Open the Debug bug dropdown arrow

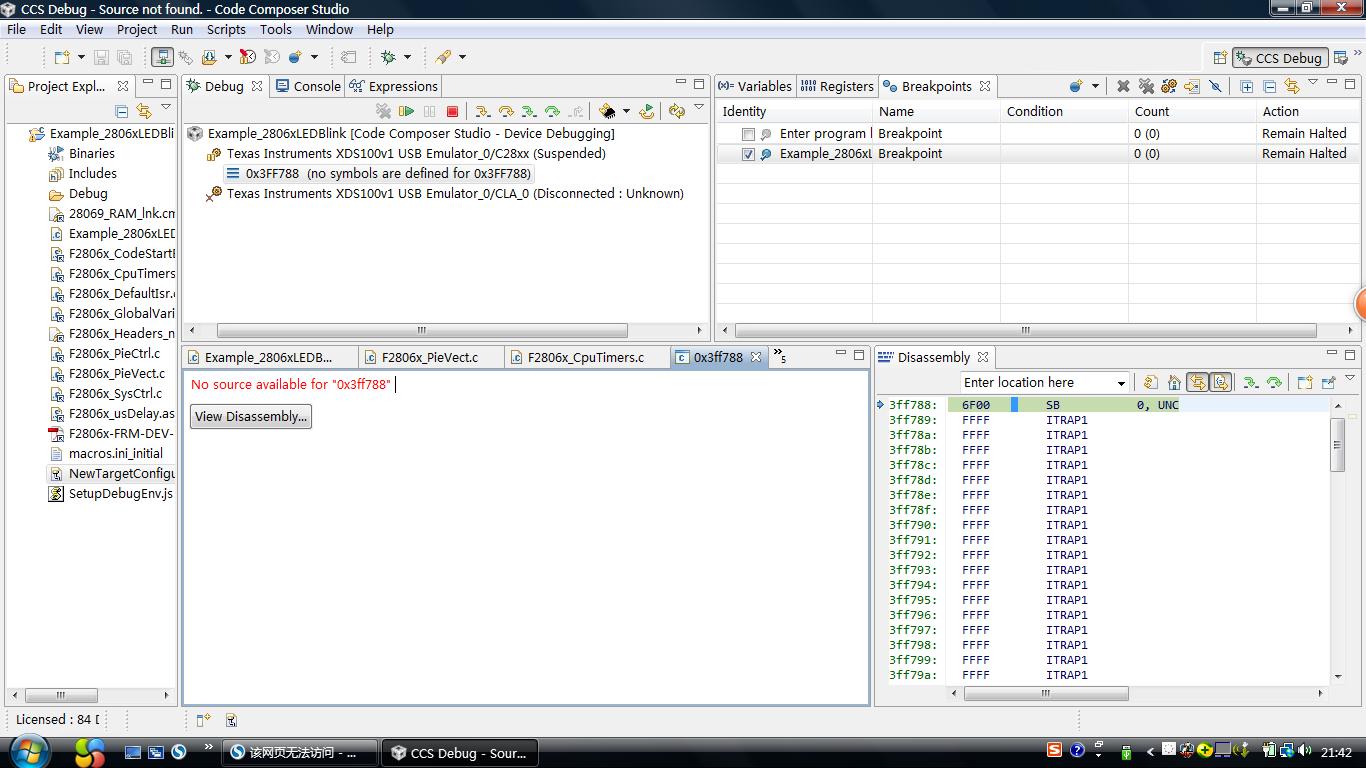coord(407,57)
